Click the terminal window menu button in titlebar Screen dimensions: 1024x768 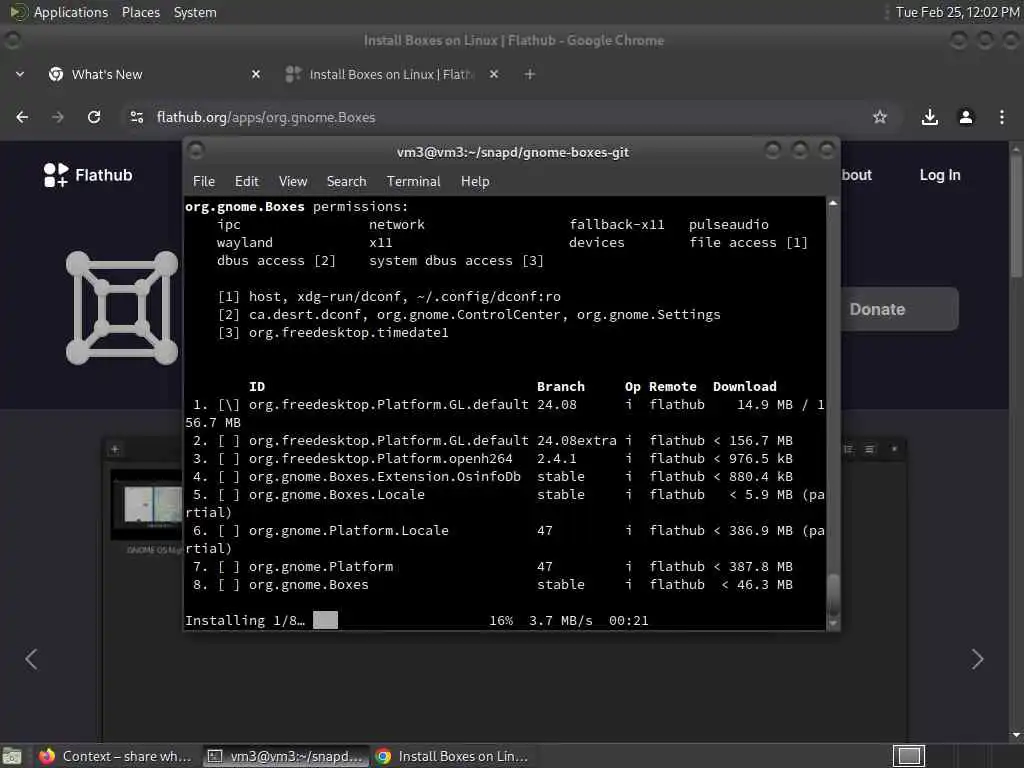pyautogui.click(x=196, y=151)
